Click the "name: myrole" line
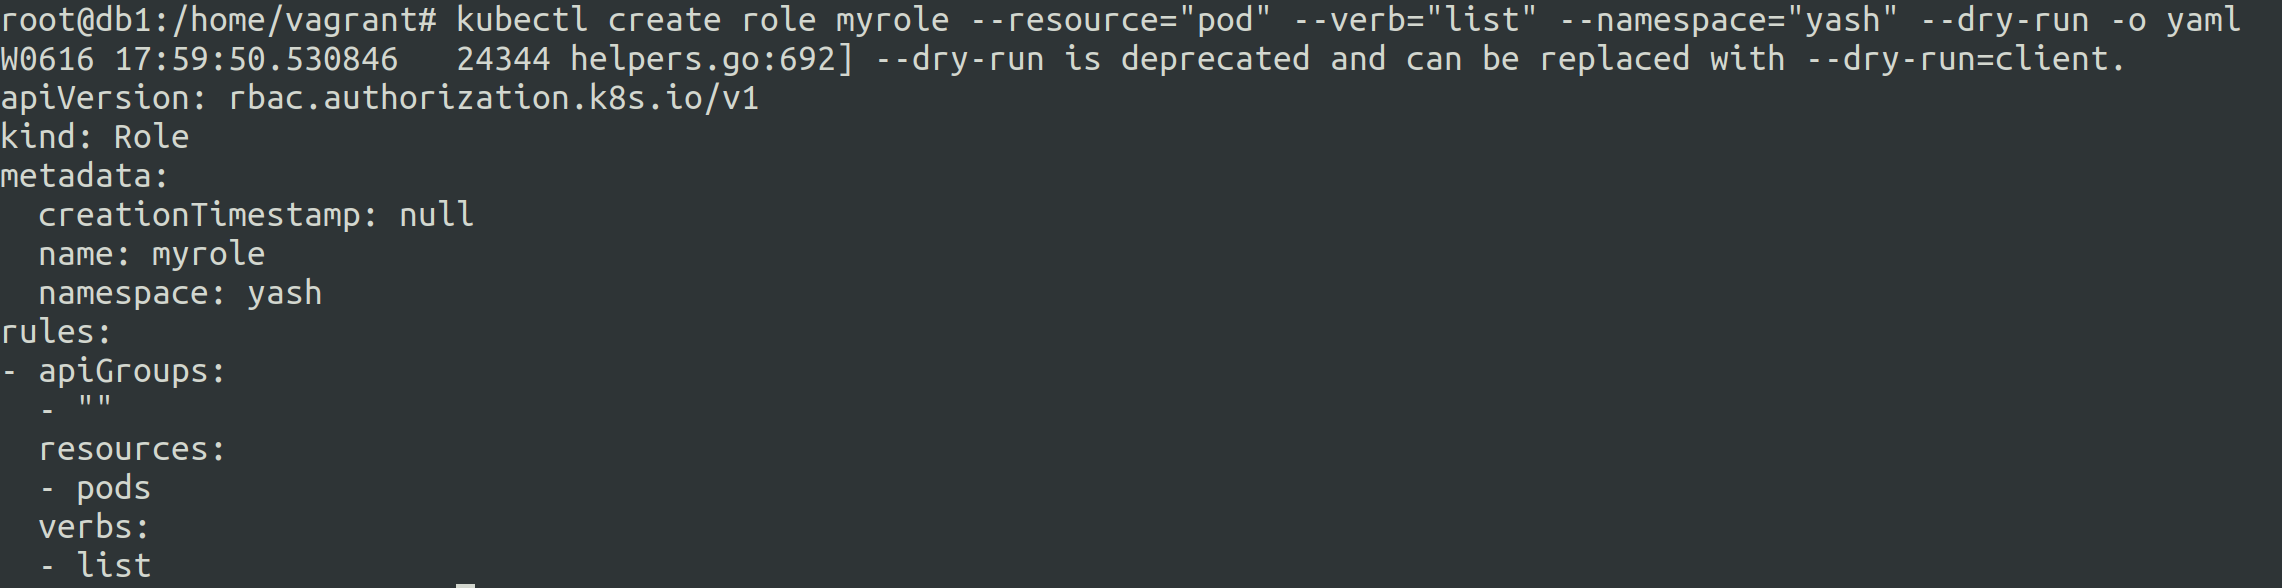This screenshot has width=2282, height=588. coord(151,254)
